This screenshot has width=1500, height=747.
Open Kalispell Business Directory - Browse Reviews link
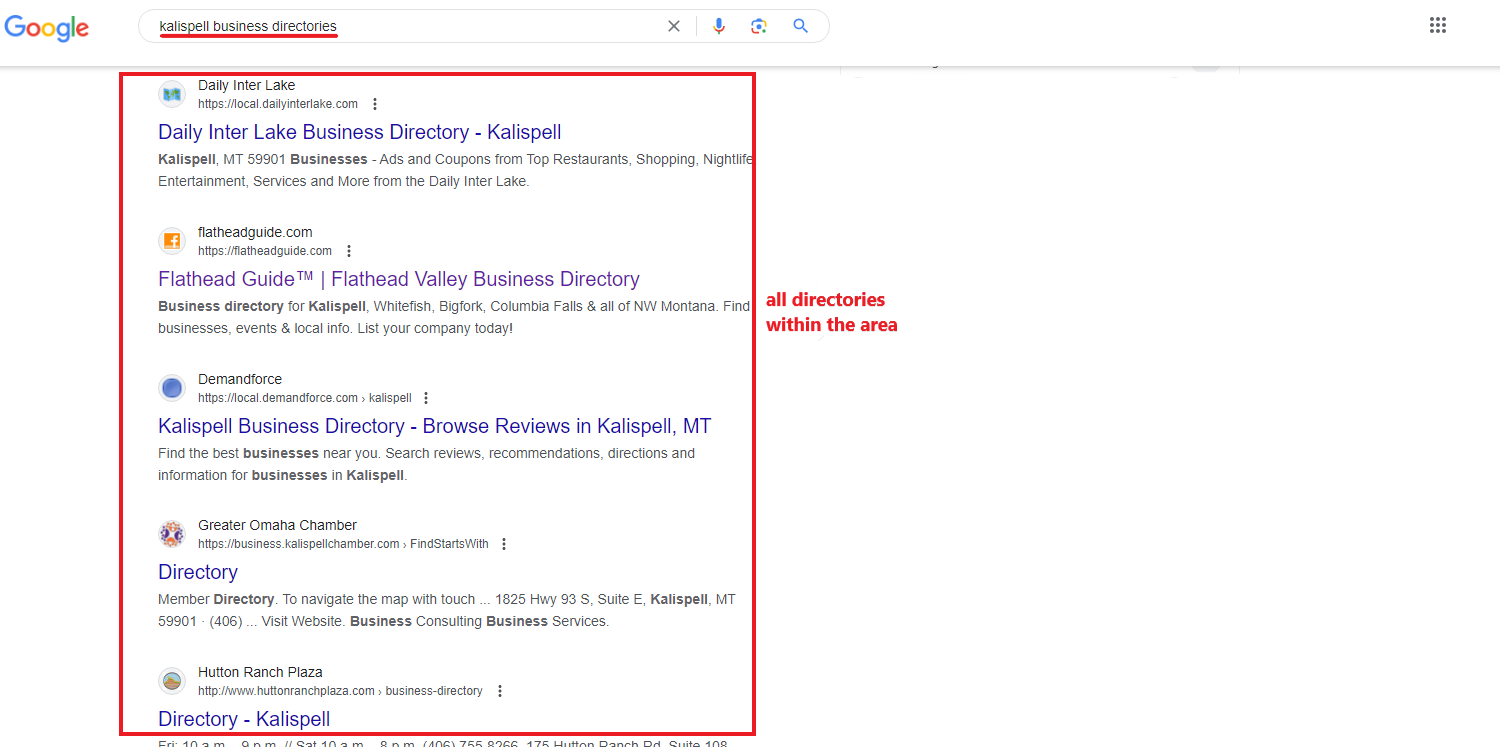pyautogui.click(x=435, y=426)
